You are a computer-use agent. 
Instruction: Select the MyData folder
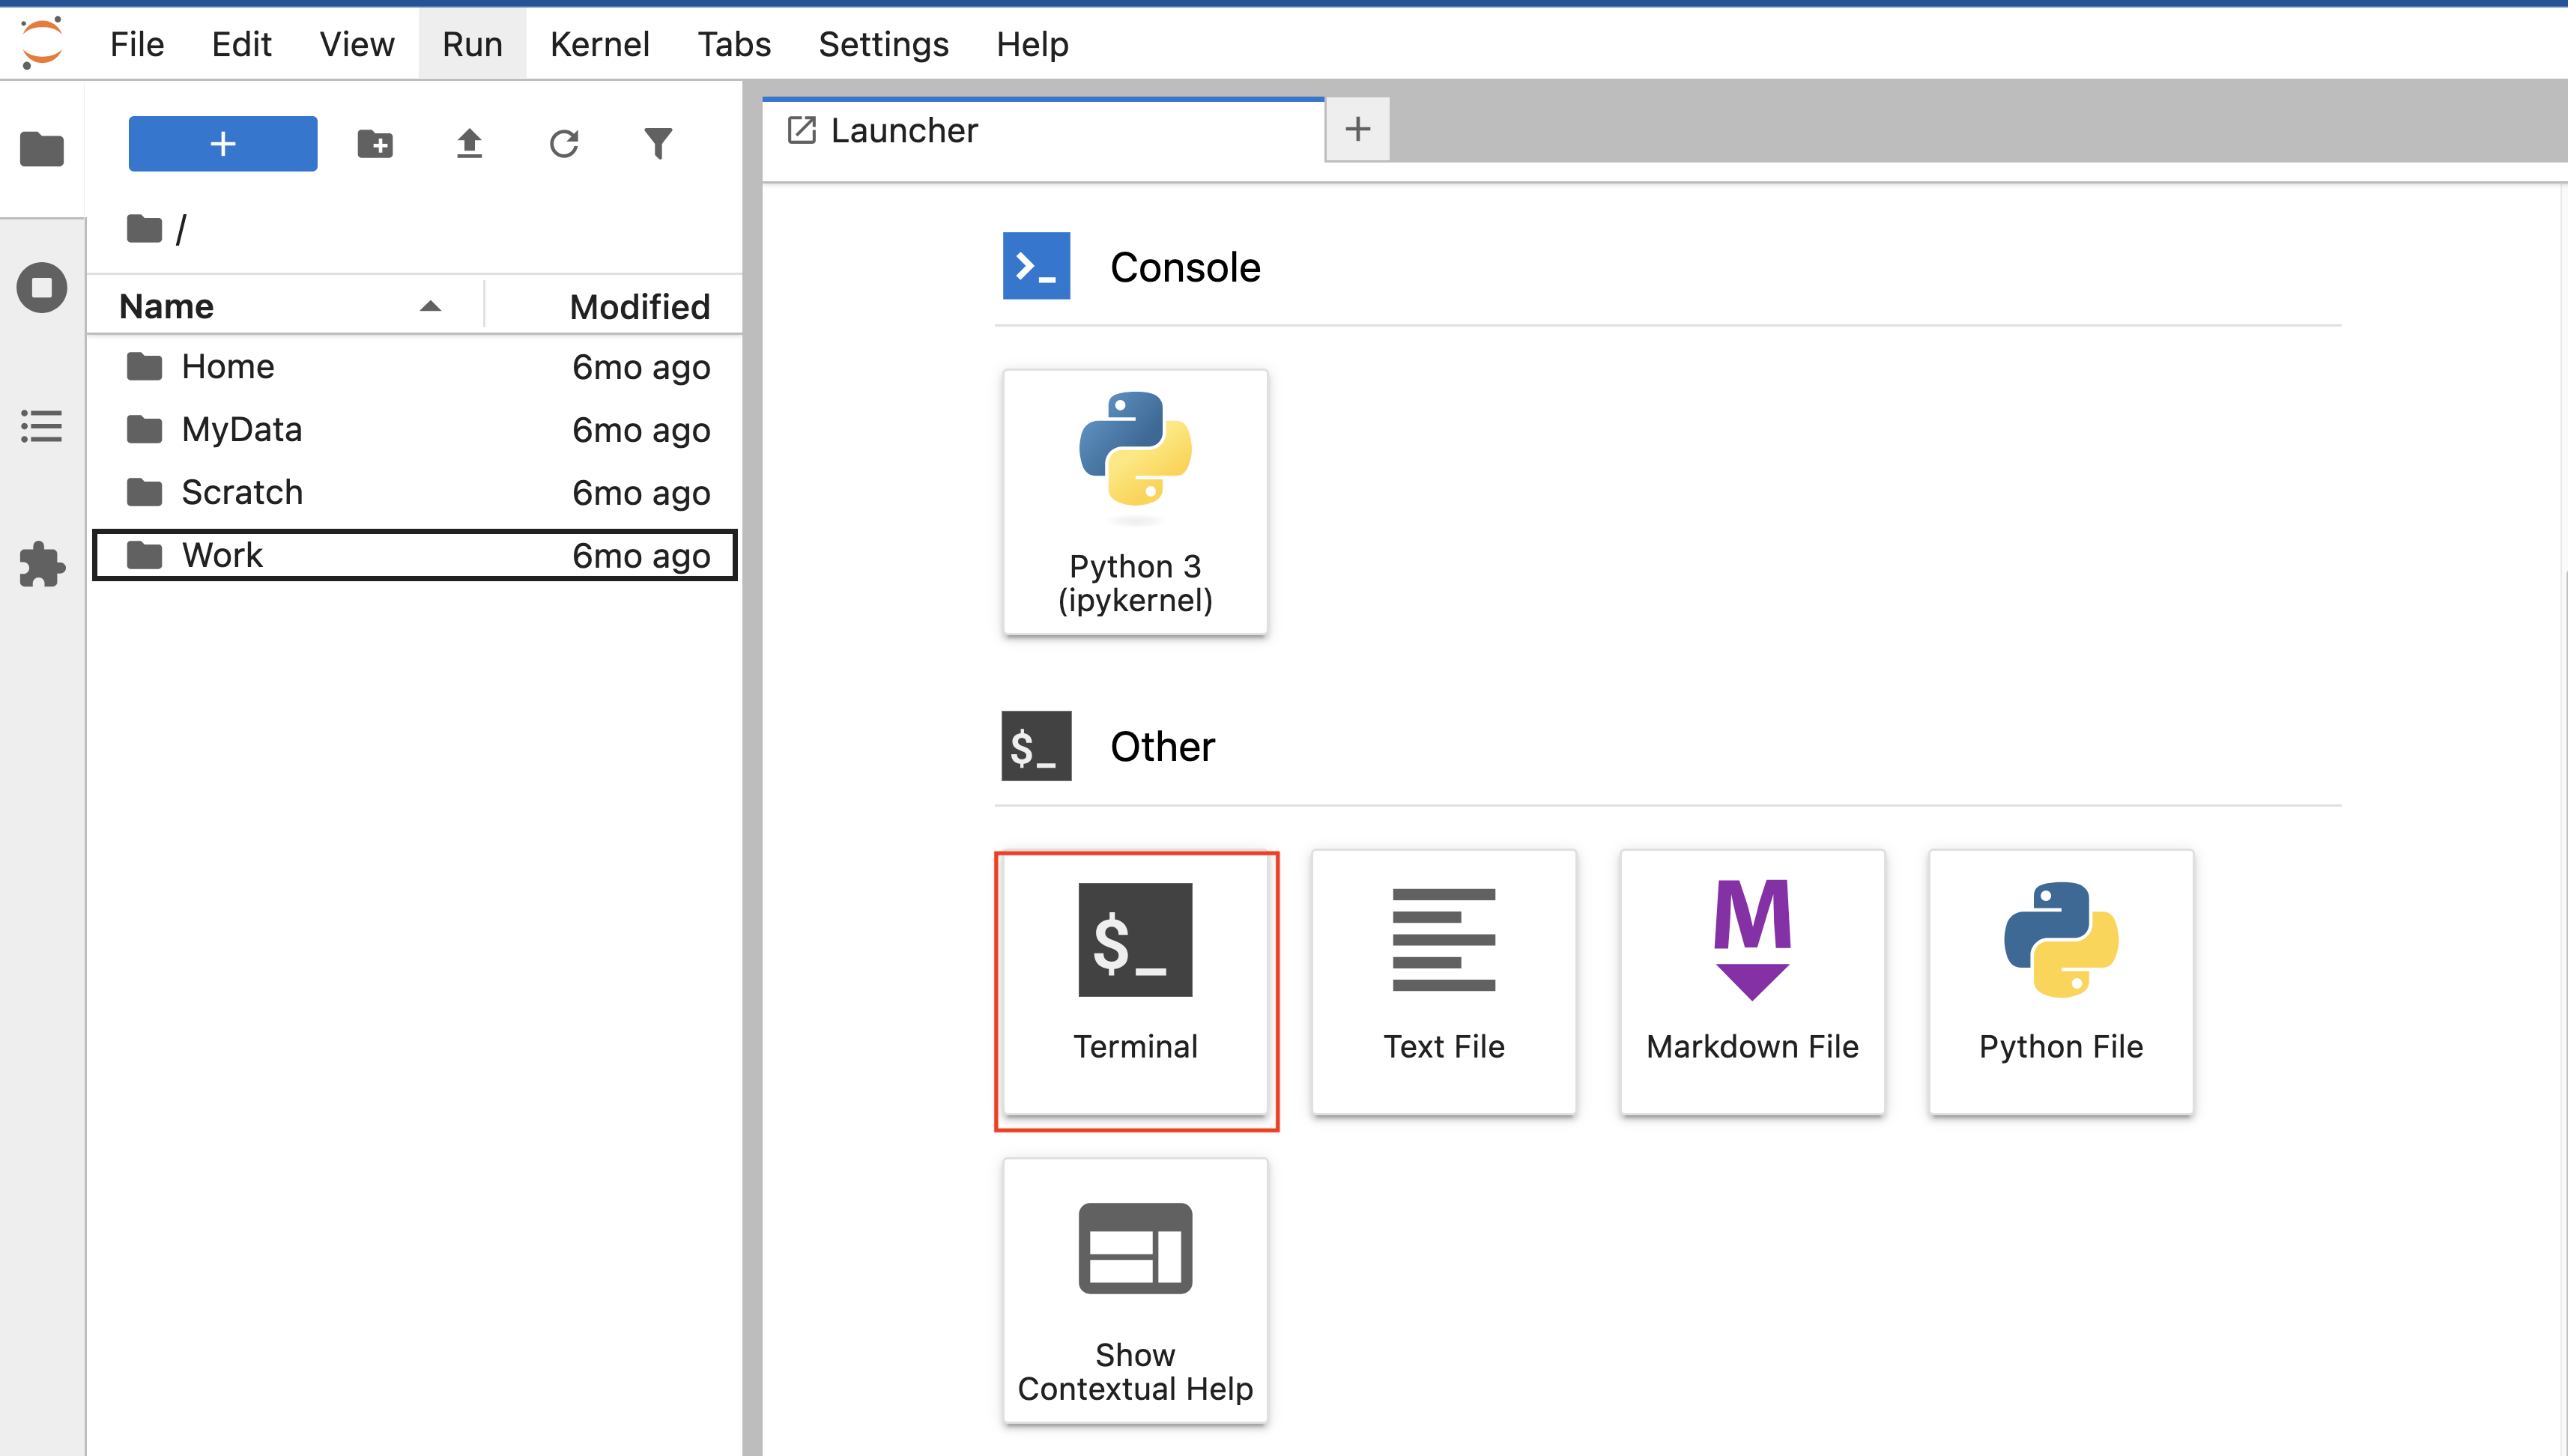click(x=242, y=430)
